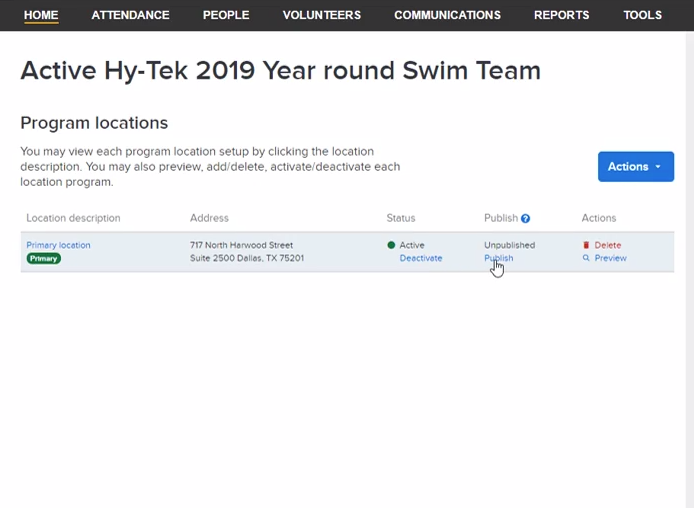
Task: Click the Publish column header text
Action: click(501, 218)
